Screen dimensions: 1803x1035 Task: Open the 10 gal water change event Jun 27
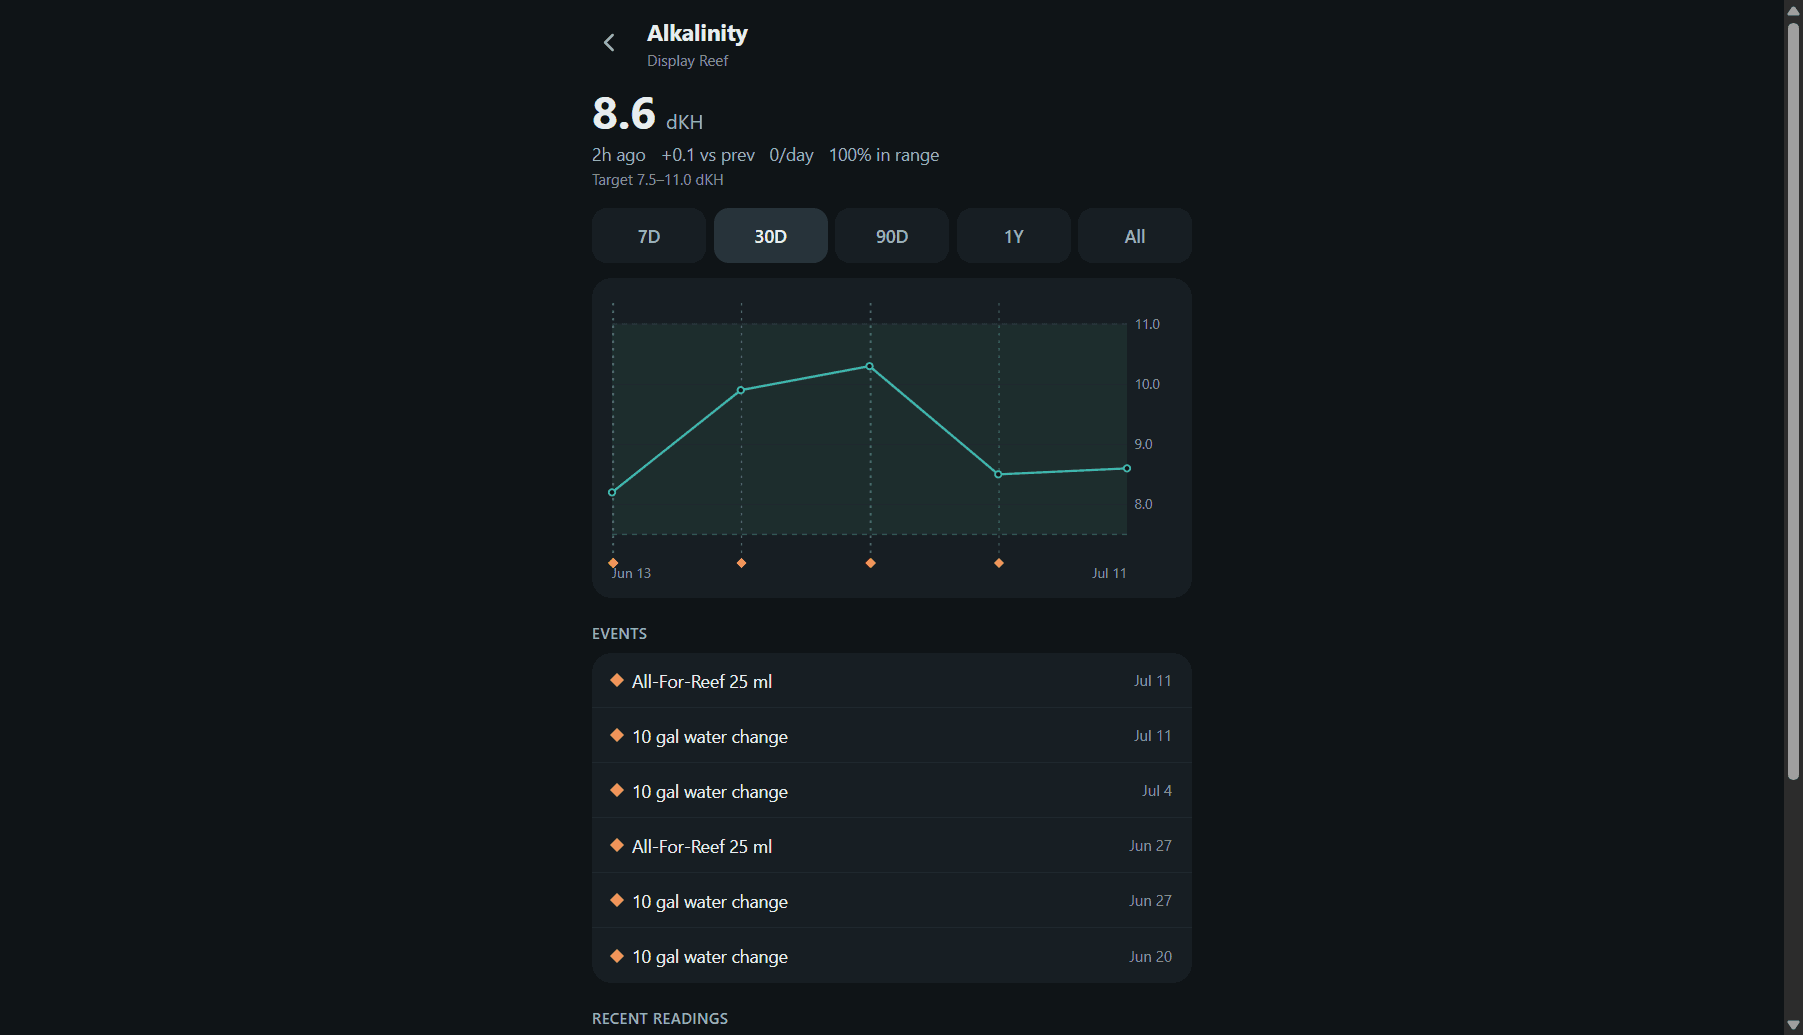pyautogui.click(x=892, y=901)
